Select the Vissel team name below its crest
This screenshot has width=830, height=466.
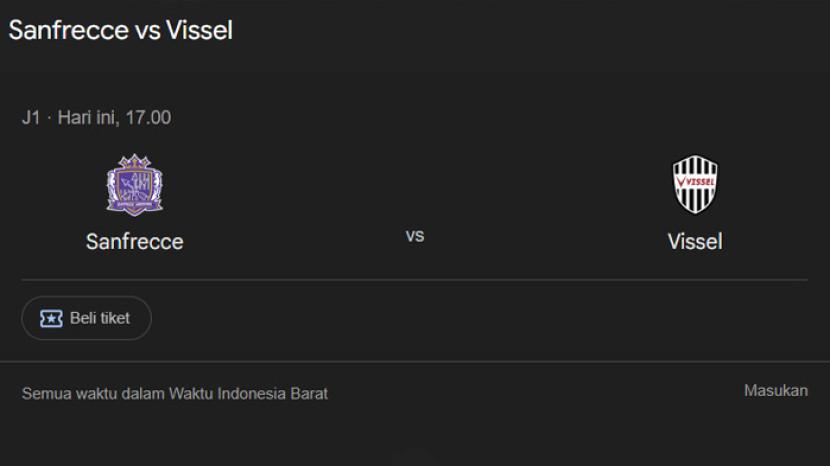(695, 241)
